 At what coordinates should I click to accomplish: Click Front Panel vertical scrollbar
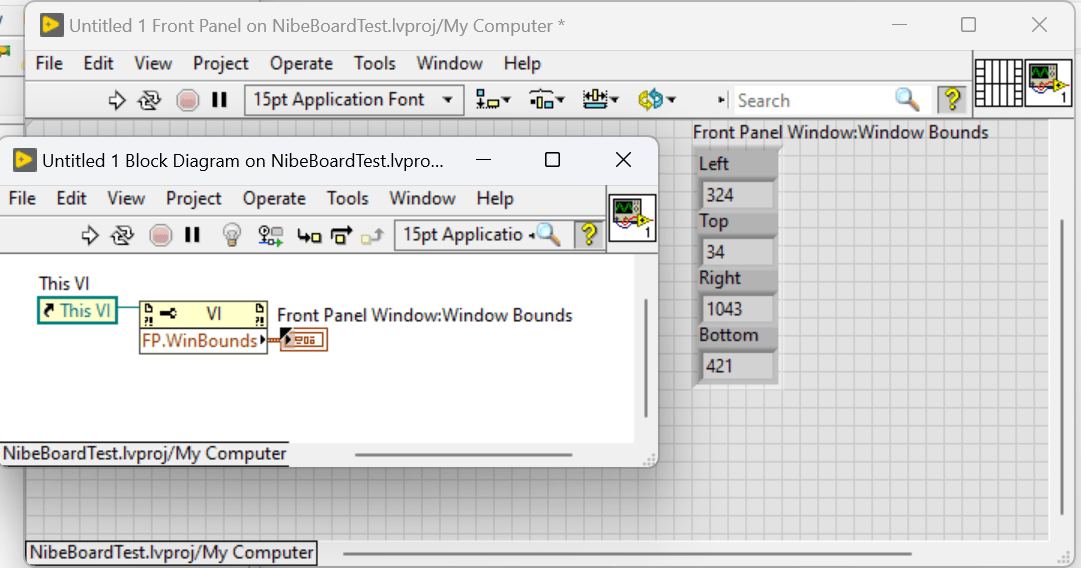pos(1062,367)
